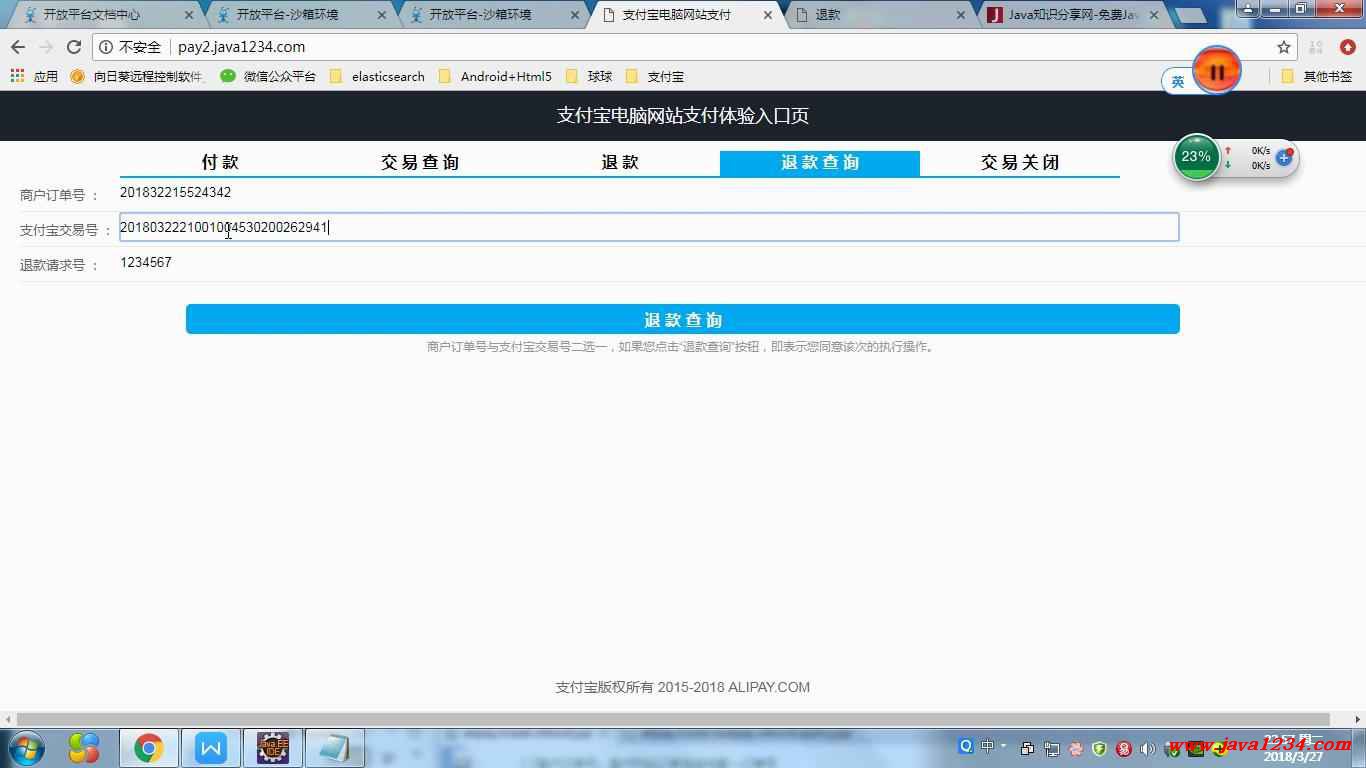Click the 商户订单号 field value 201832215524342
This screenshot has width=1366, height=768.
175,192
